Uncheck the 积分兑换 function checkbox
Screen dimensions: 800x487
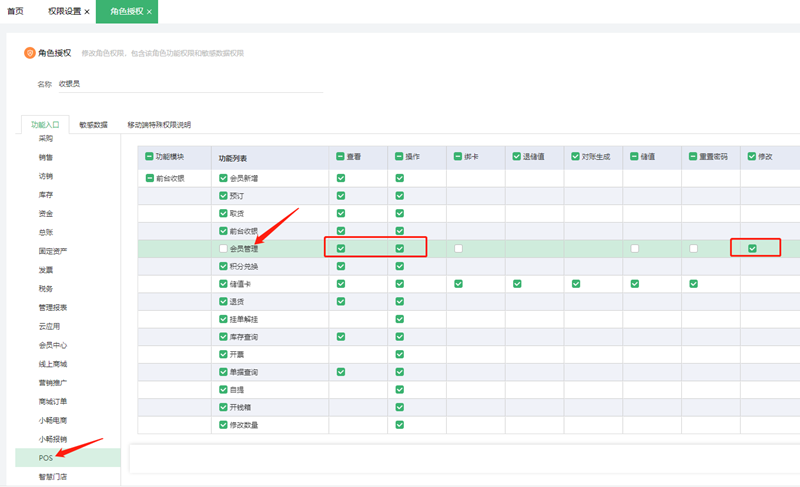point(223,266)
